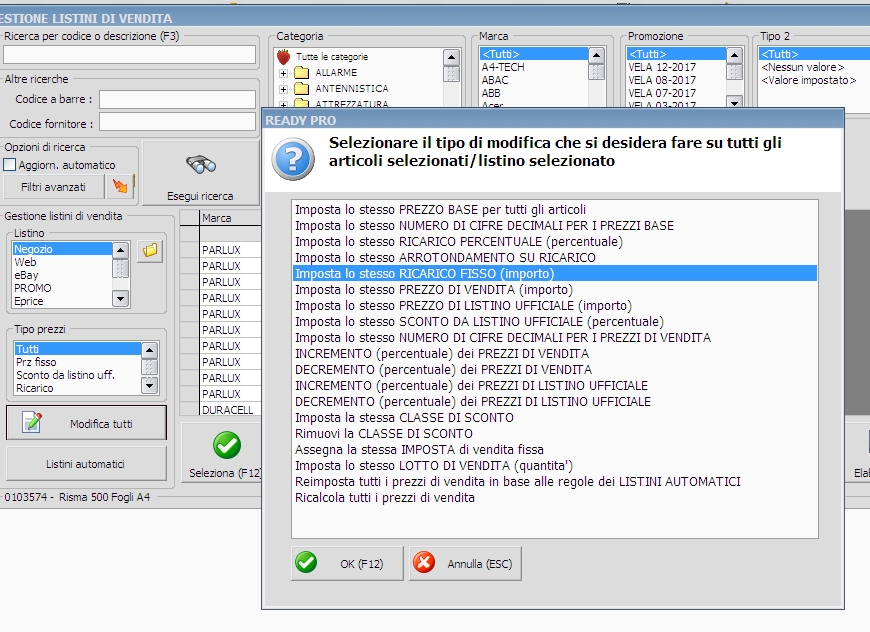The image size is (870, 632).
Task: Select INCREMENTO dei PREZZI DI LISTINO UFFICIALE
Action: click(x=554, y=386)
